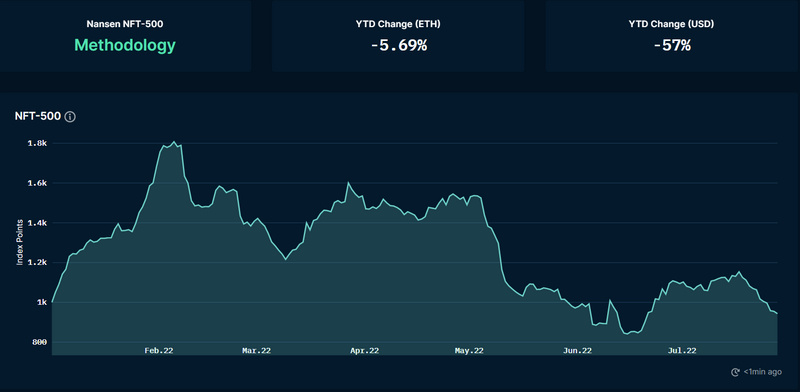The image size is (800, 392).
Task: Click the Mar.22 x-axis label
Action: tap(256, 350)
